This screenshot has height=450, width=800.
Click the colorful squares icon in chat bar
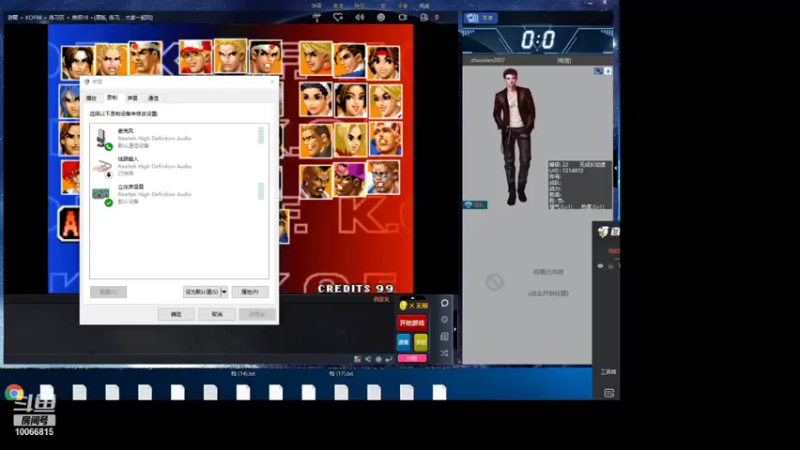[357, 359]
